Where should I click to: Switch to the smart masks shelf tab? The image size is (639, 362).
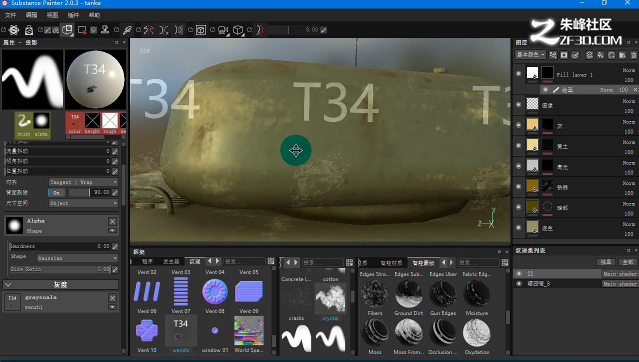coord(423,263)
